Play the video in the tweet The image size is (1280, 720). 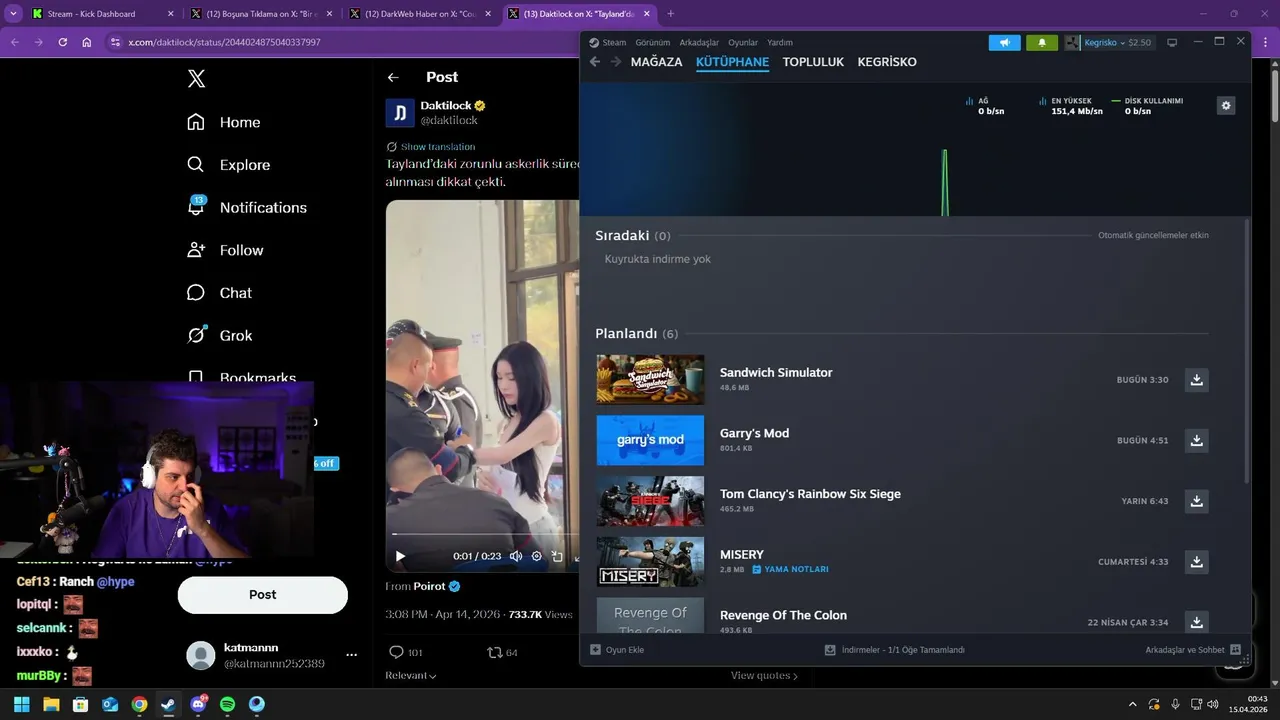[400, 556]
